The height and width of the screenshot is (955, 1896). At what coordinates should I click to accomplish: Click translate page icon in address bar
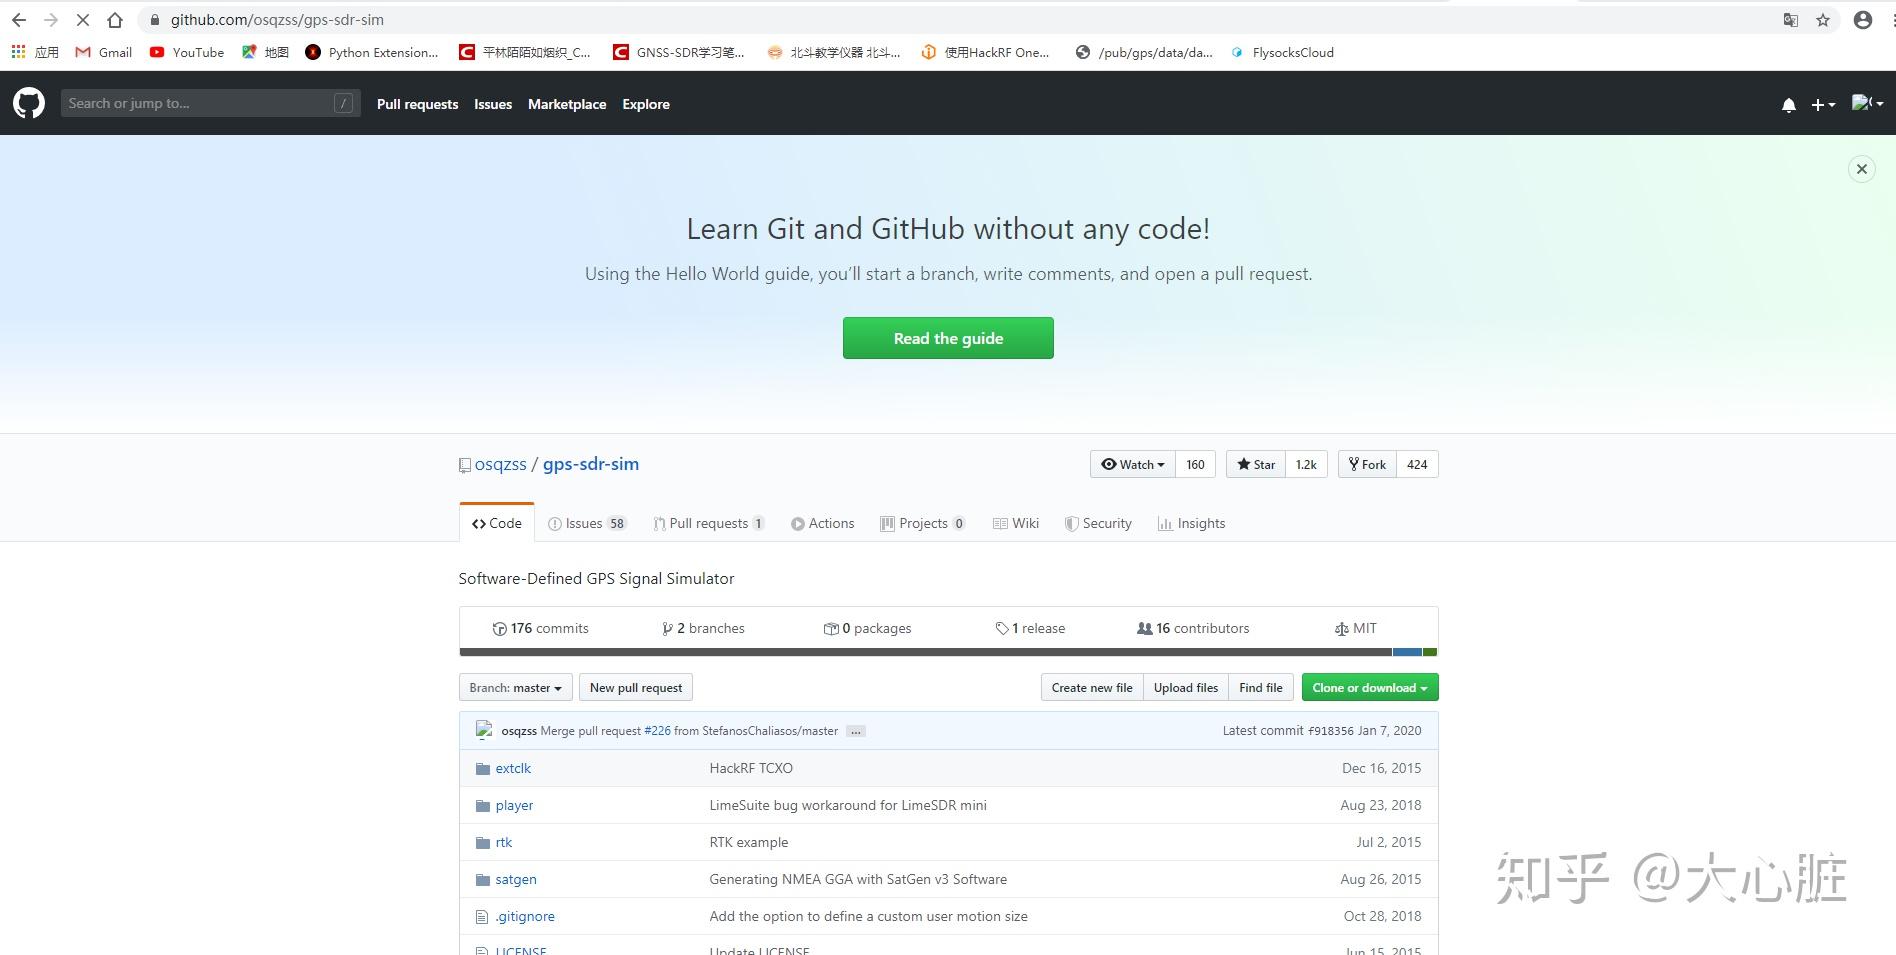click(x=1791, y=20)
